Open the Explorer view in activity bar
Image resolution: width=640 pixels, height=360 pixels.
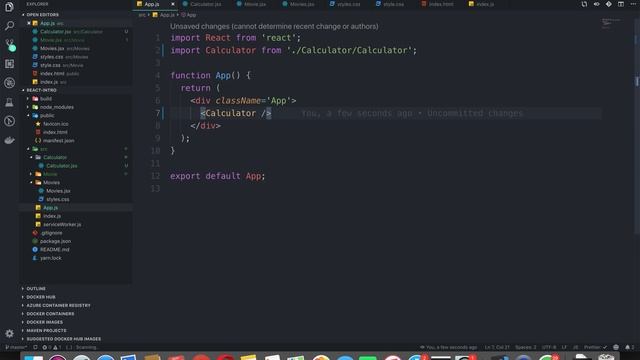9,7
